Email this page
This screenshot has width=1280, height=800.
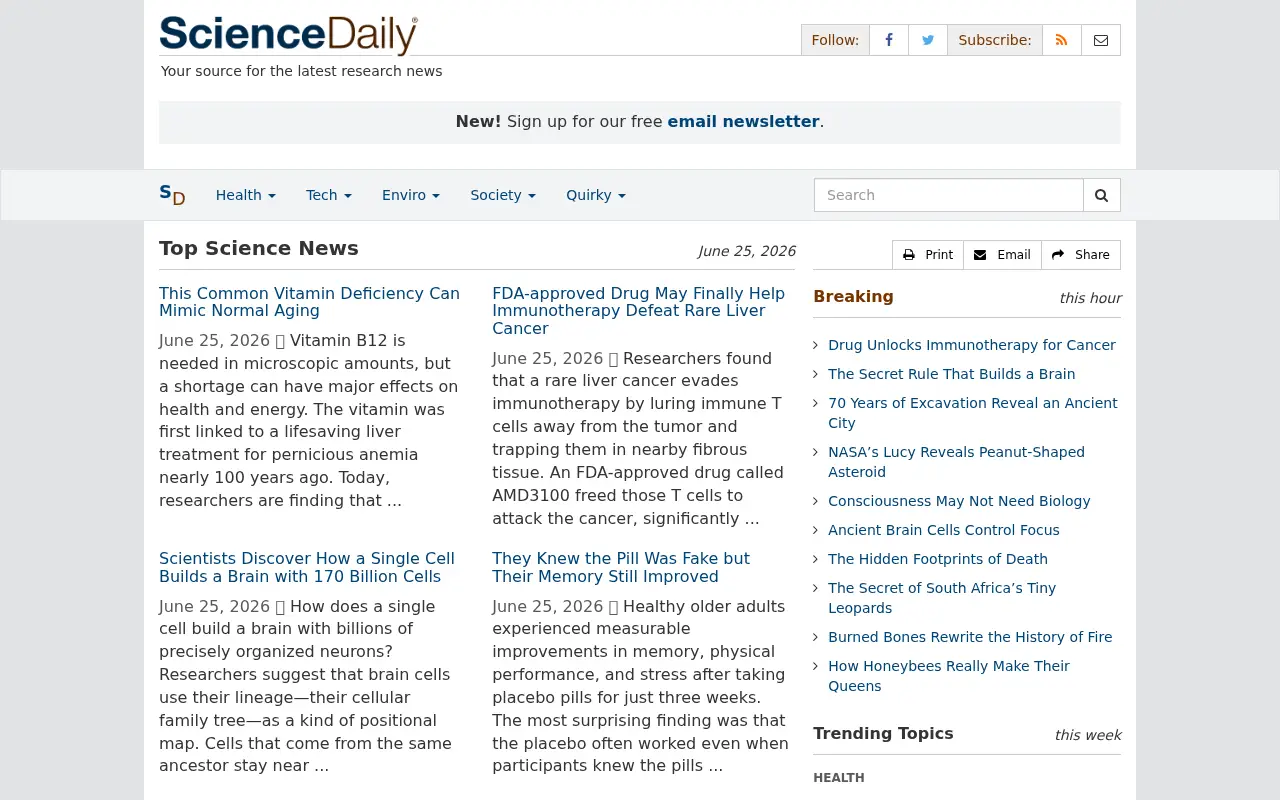(x=1002, y=255)
